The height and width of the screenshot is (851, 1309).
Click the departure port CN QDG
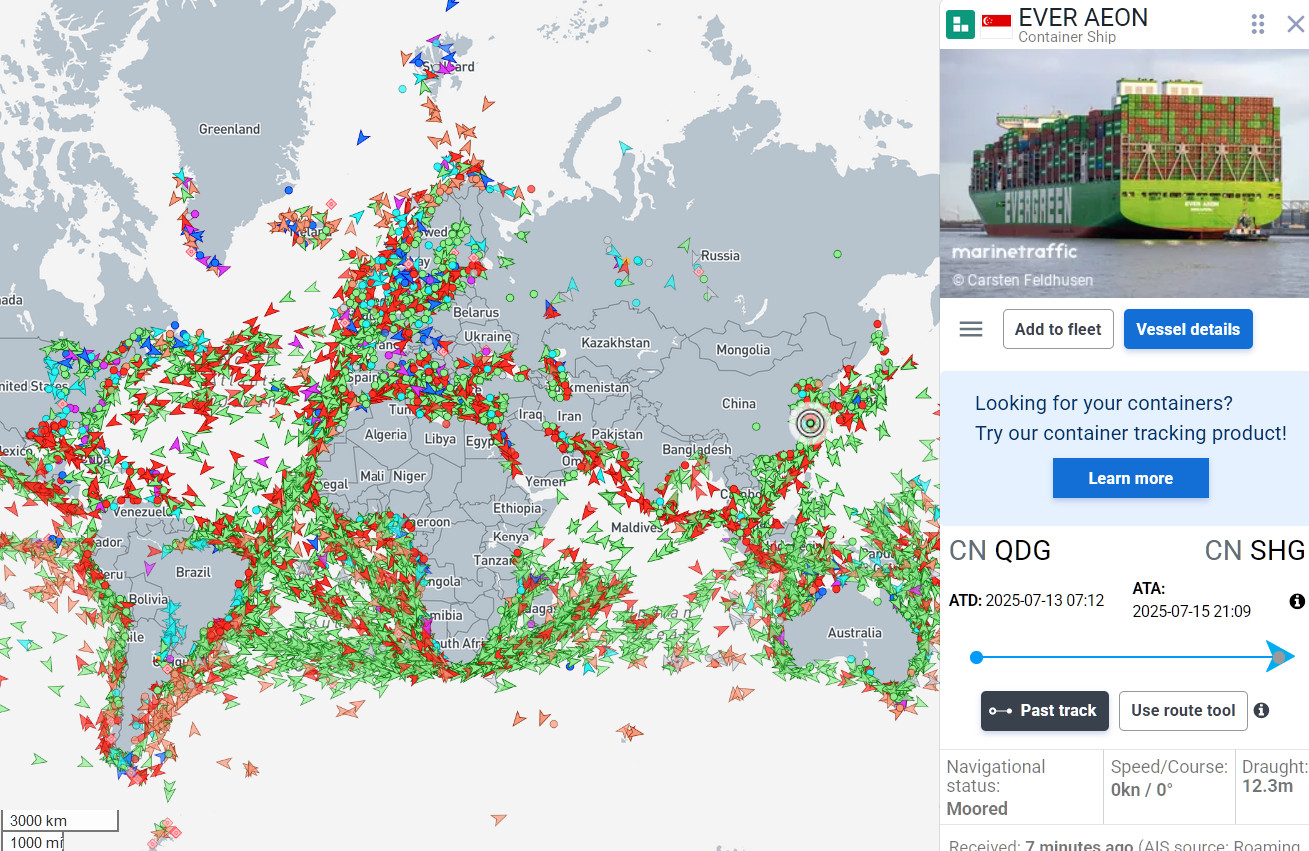1000,550
